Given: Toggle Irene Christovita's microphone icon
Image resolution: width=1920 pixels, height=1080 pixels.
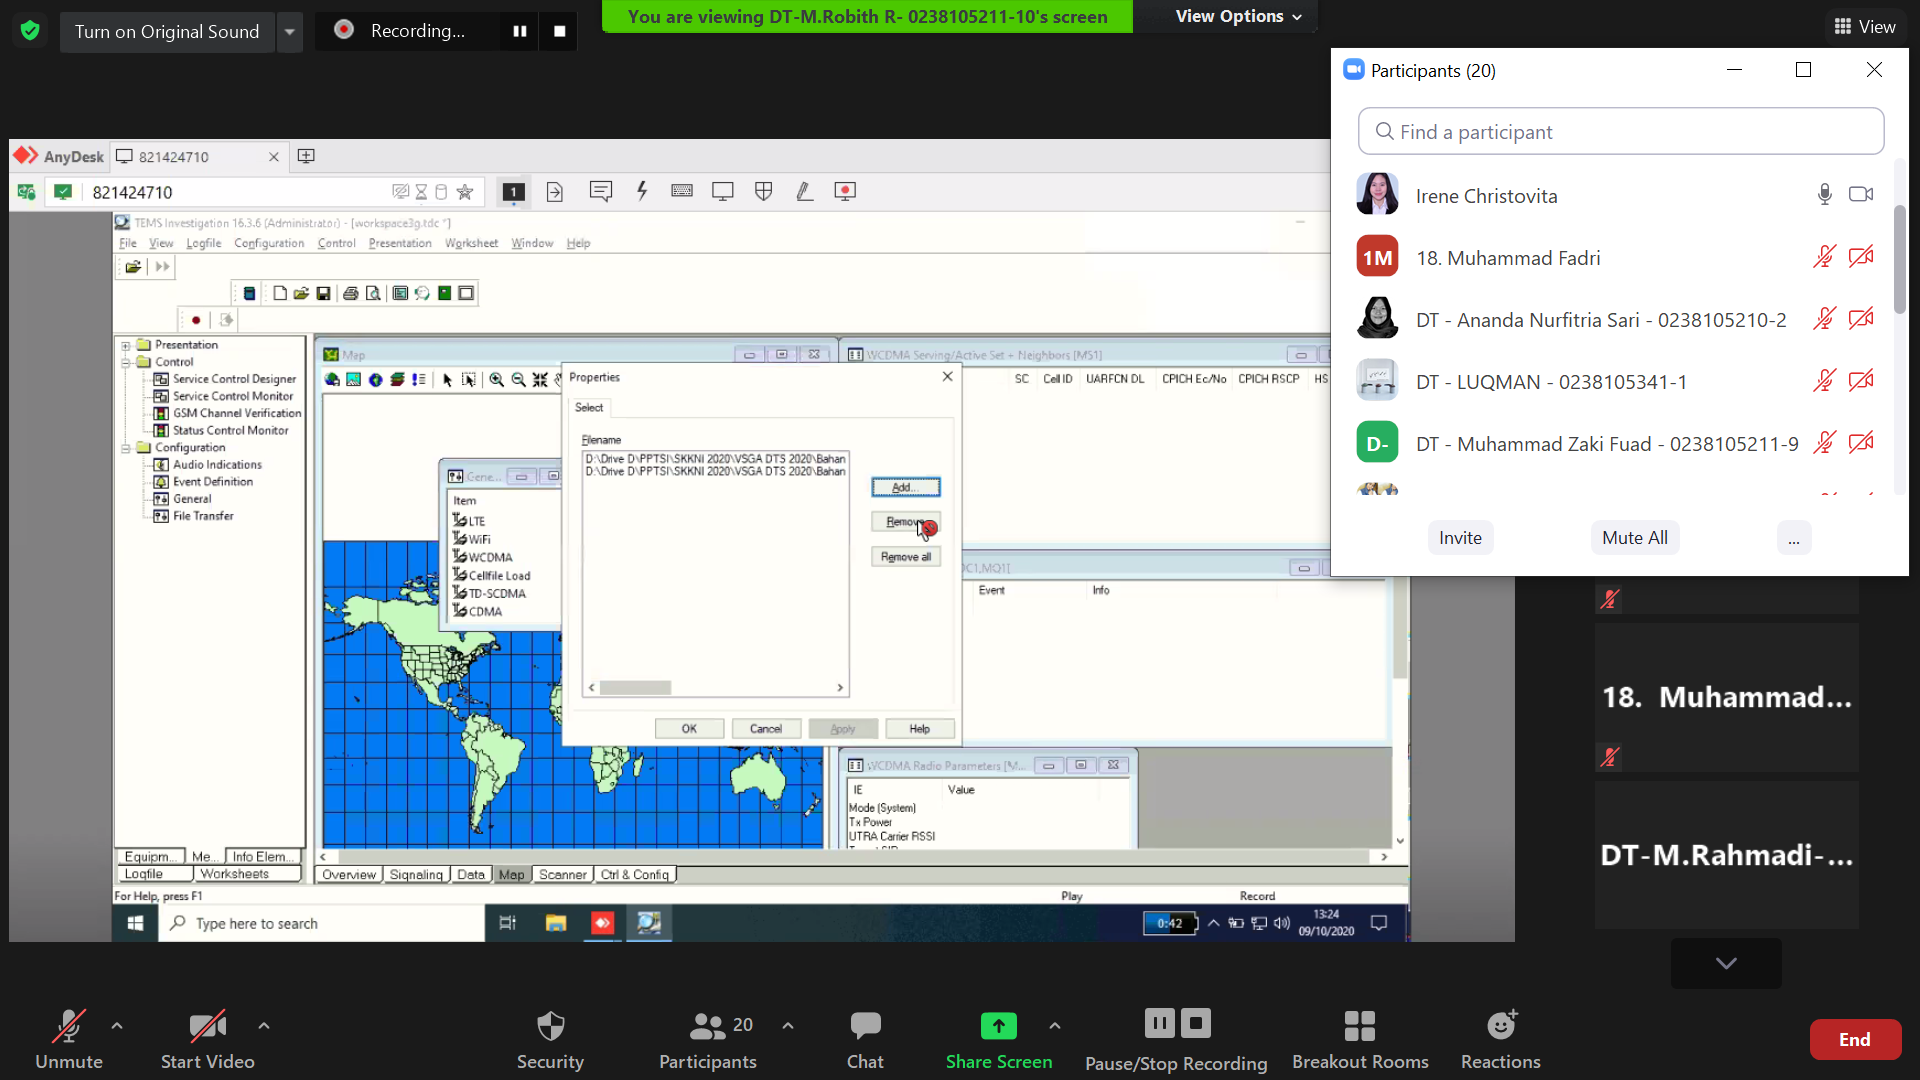Looking at the screenshot, I should coord(1824,195).
